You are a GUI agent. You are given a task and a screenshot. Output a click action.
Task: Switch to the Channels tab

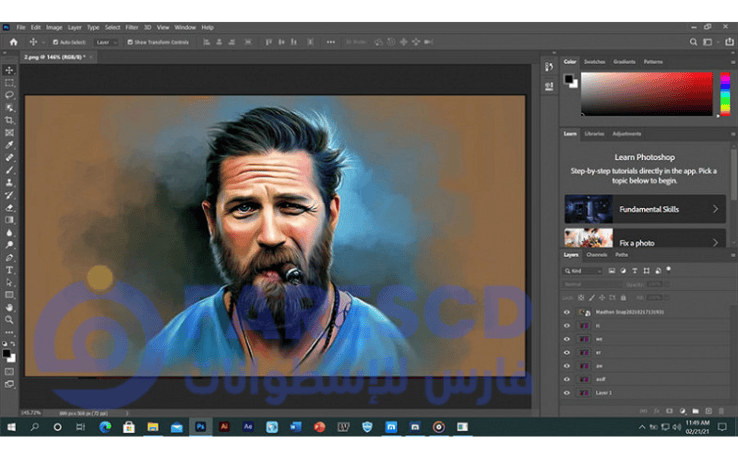597,255
